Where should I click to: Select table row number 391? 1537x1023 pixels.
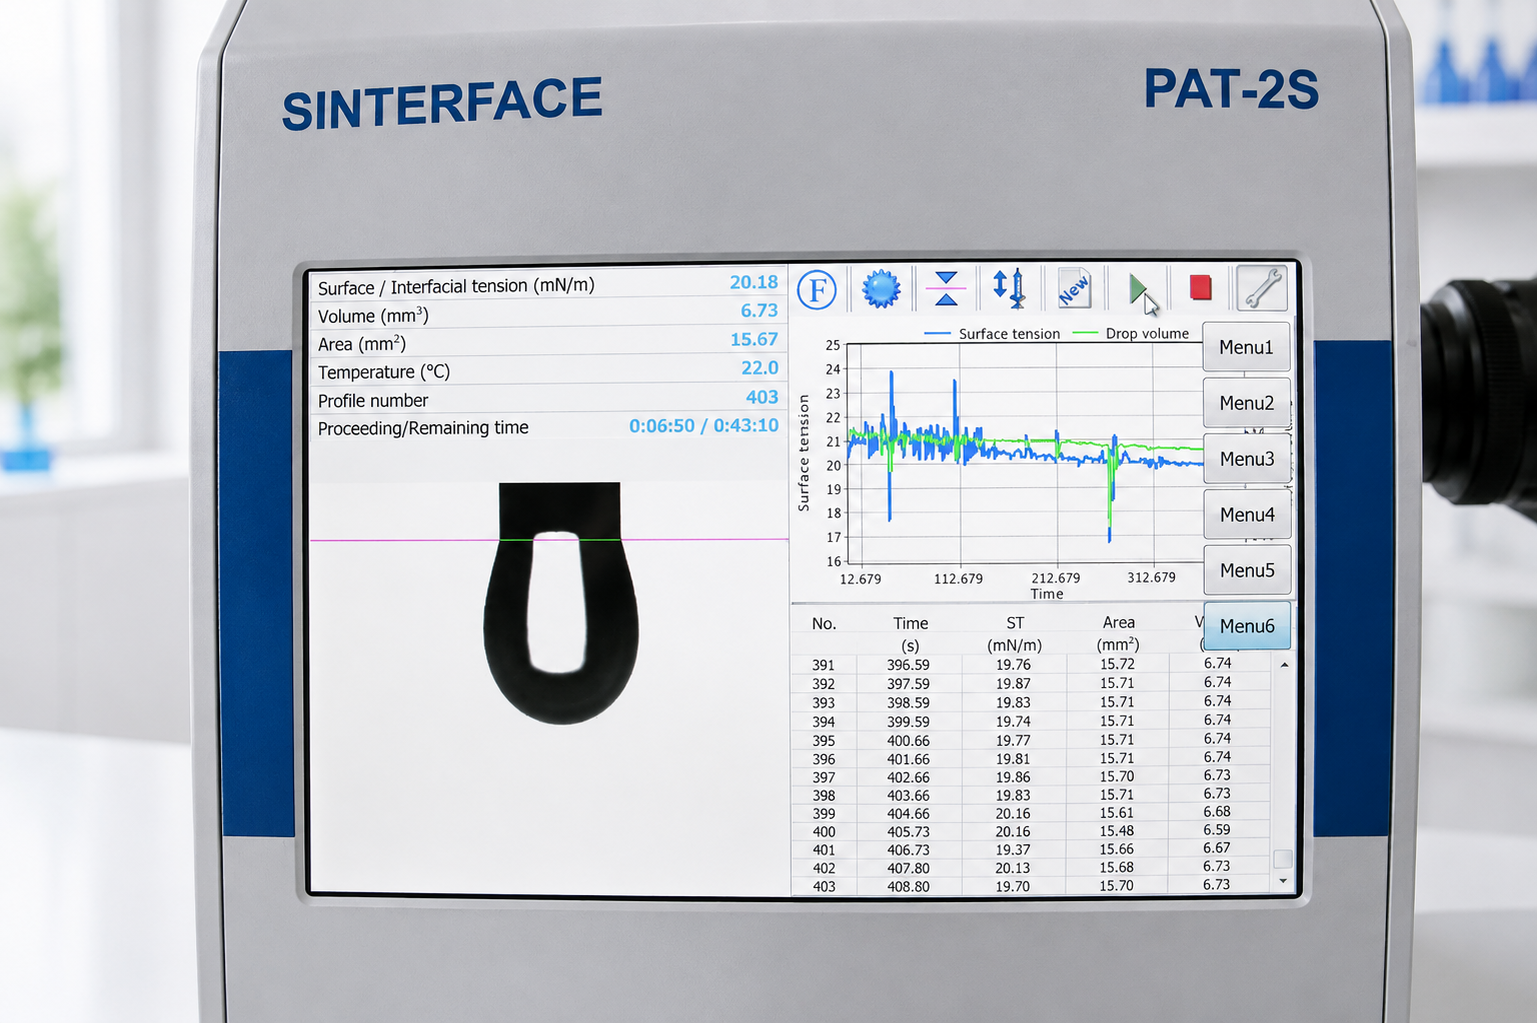(x=823, y=665)
